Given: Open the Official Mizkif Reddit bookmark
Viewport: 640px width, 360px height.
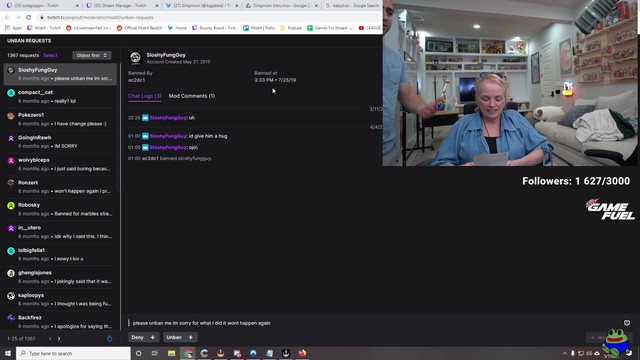Looking at the screenshot, I should coord(139,28).
